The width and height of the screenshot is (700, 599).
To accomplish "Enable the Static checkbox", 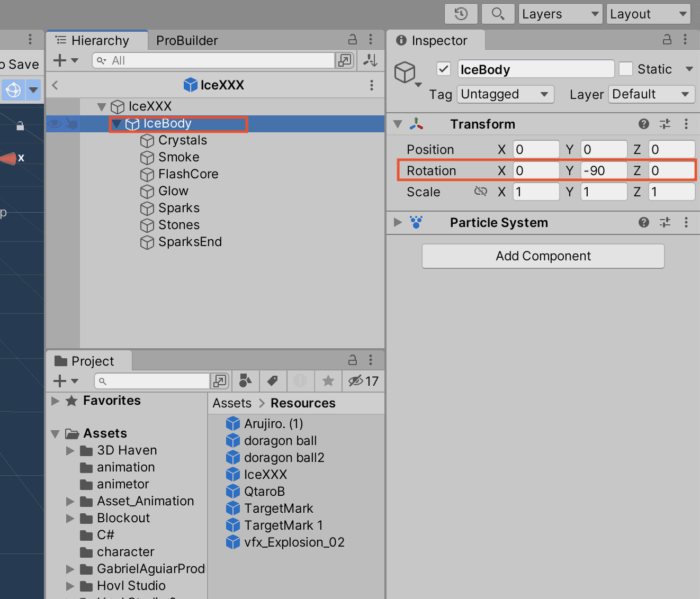I will point(626,69).
